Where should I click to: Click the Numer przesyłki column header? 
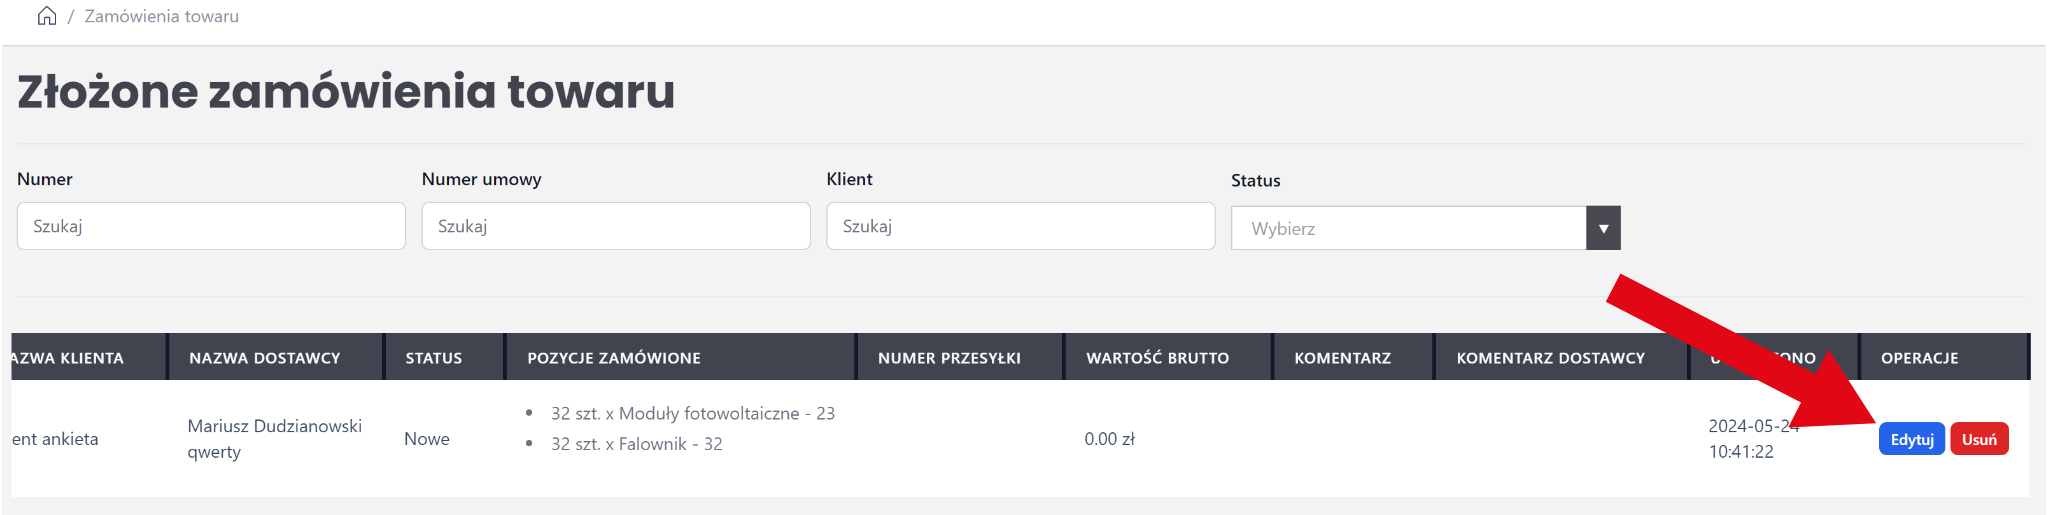[949, 358]
